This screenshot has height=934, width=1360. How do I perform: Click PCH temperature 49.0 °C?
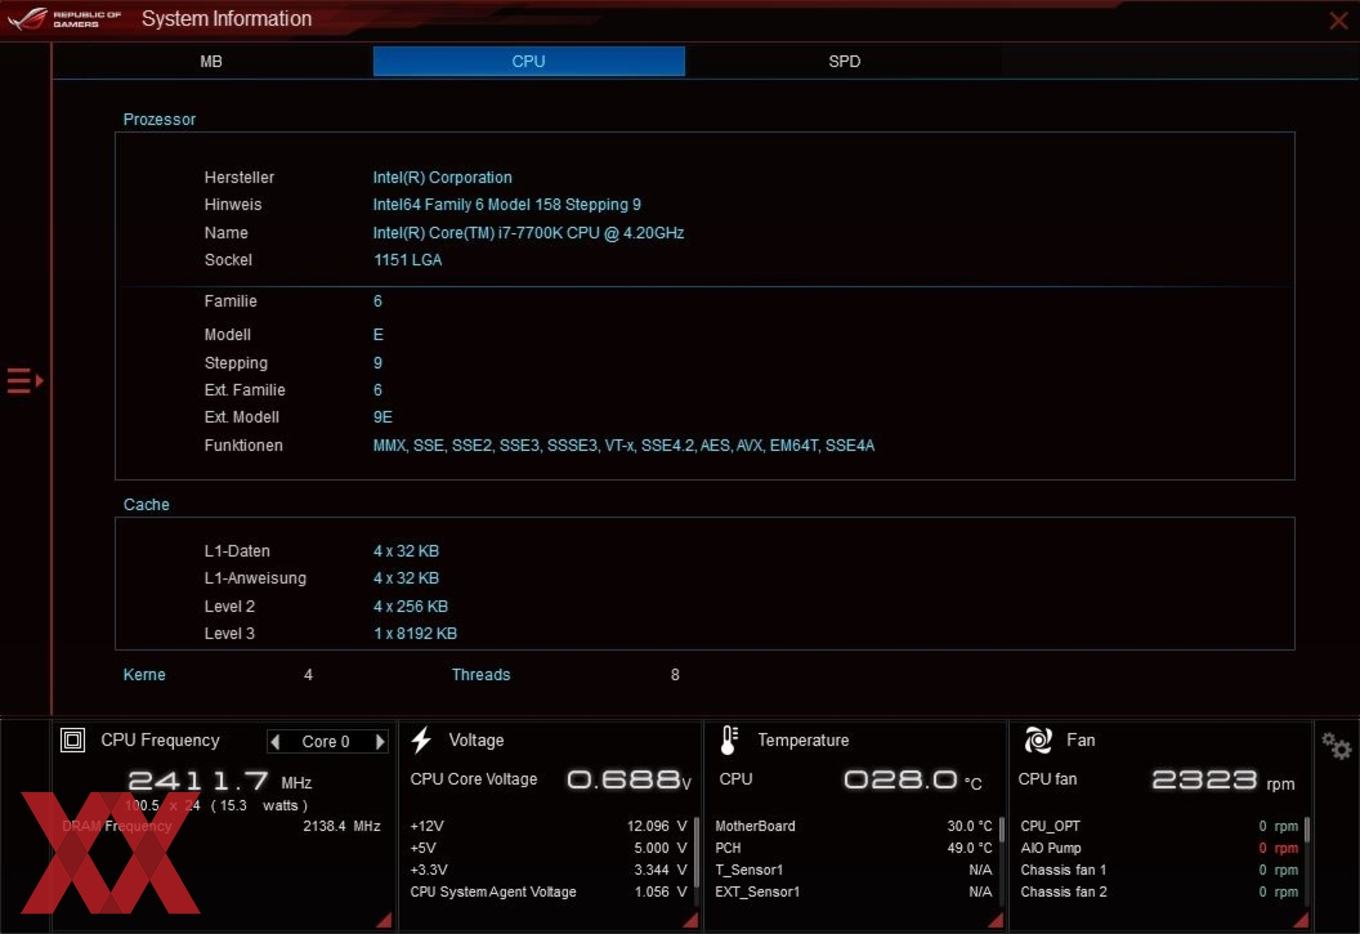[x=969, y=848]
